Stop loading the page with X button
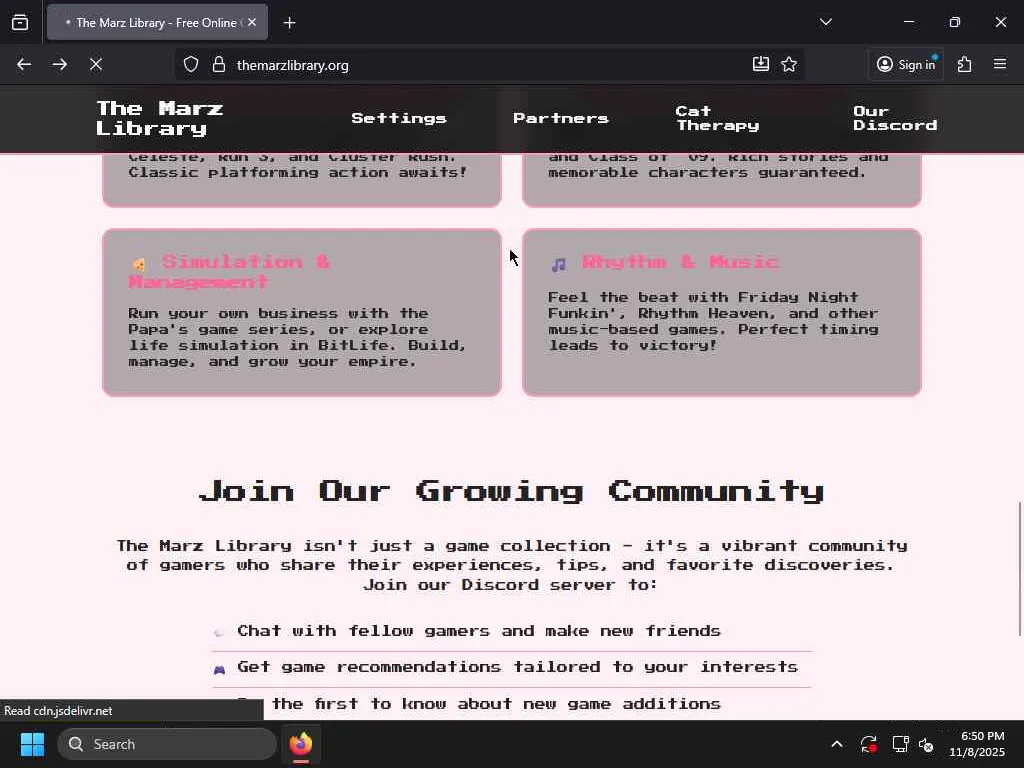This screenshot has width=1024, height=768. click(95, 64)
